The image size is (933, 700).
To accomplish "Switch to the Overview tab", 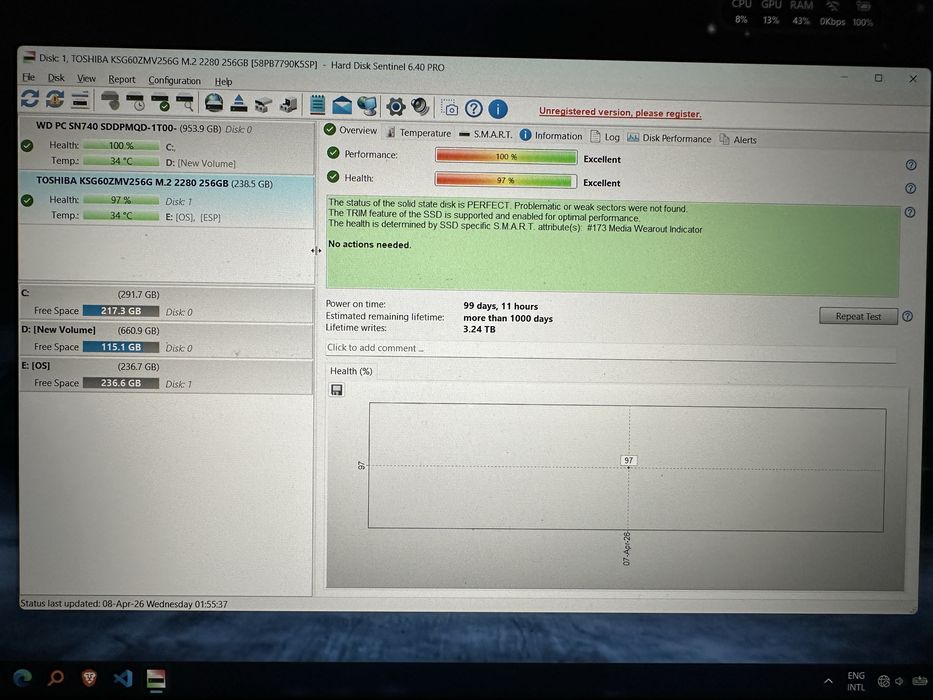I will [x=350, y=130].
